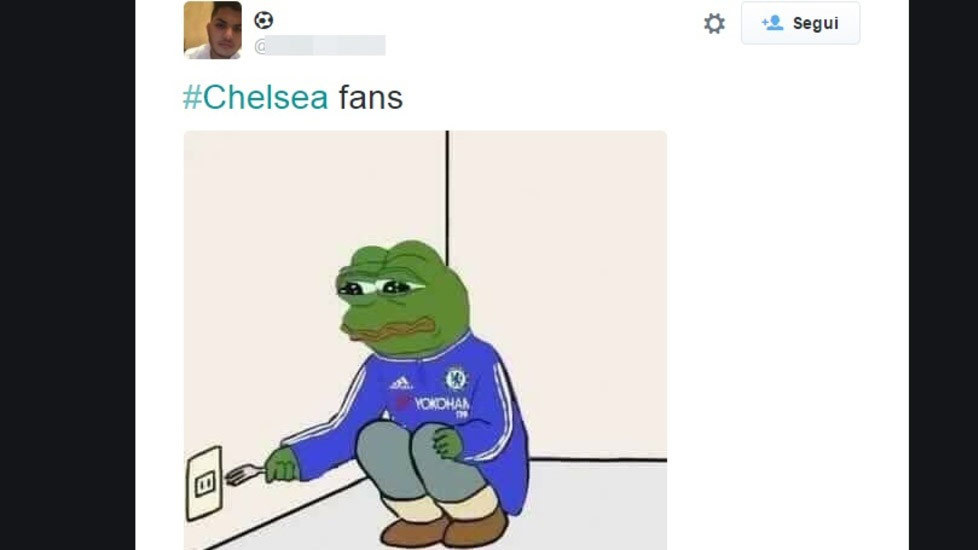The width and height of the screenshot is (978, 550).
Task: Click the Chelsea crest on the blue jersey
Action: point(457,378)
